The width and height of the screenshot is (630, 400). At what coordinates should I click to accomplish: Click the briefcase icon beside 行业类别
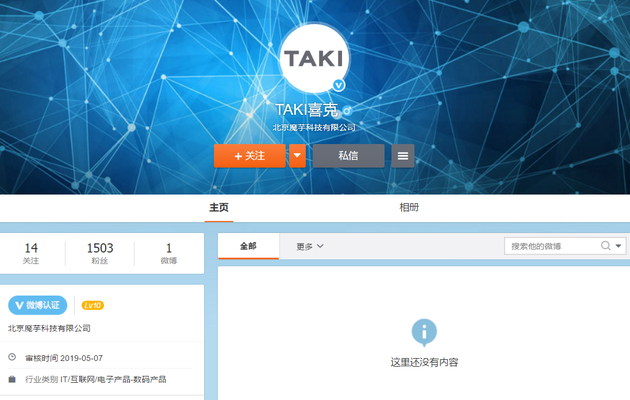point(12,379)
